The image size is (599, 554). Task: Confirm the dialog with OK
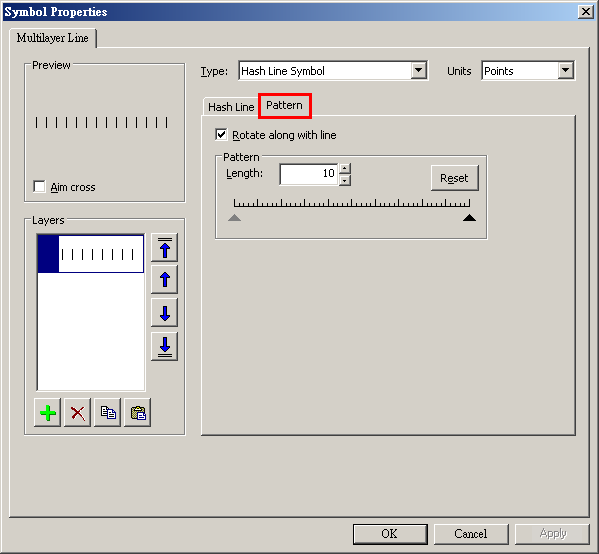[390, 534]
